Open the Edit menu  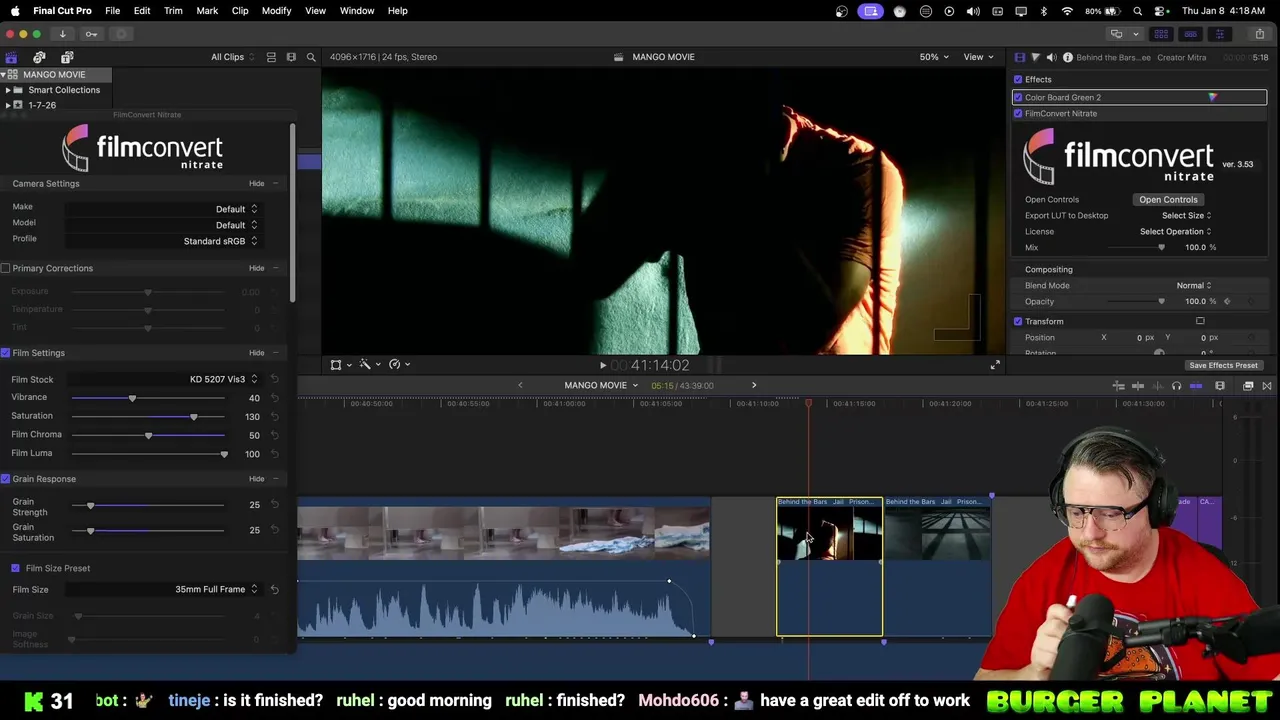pos(142,11)
